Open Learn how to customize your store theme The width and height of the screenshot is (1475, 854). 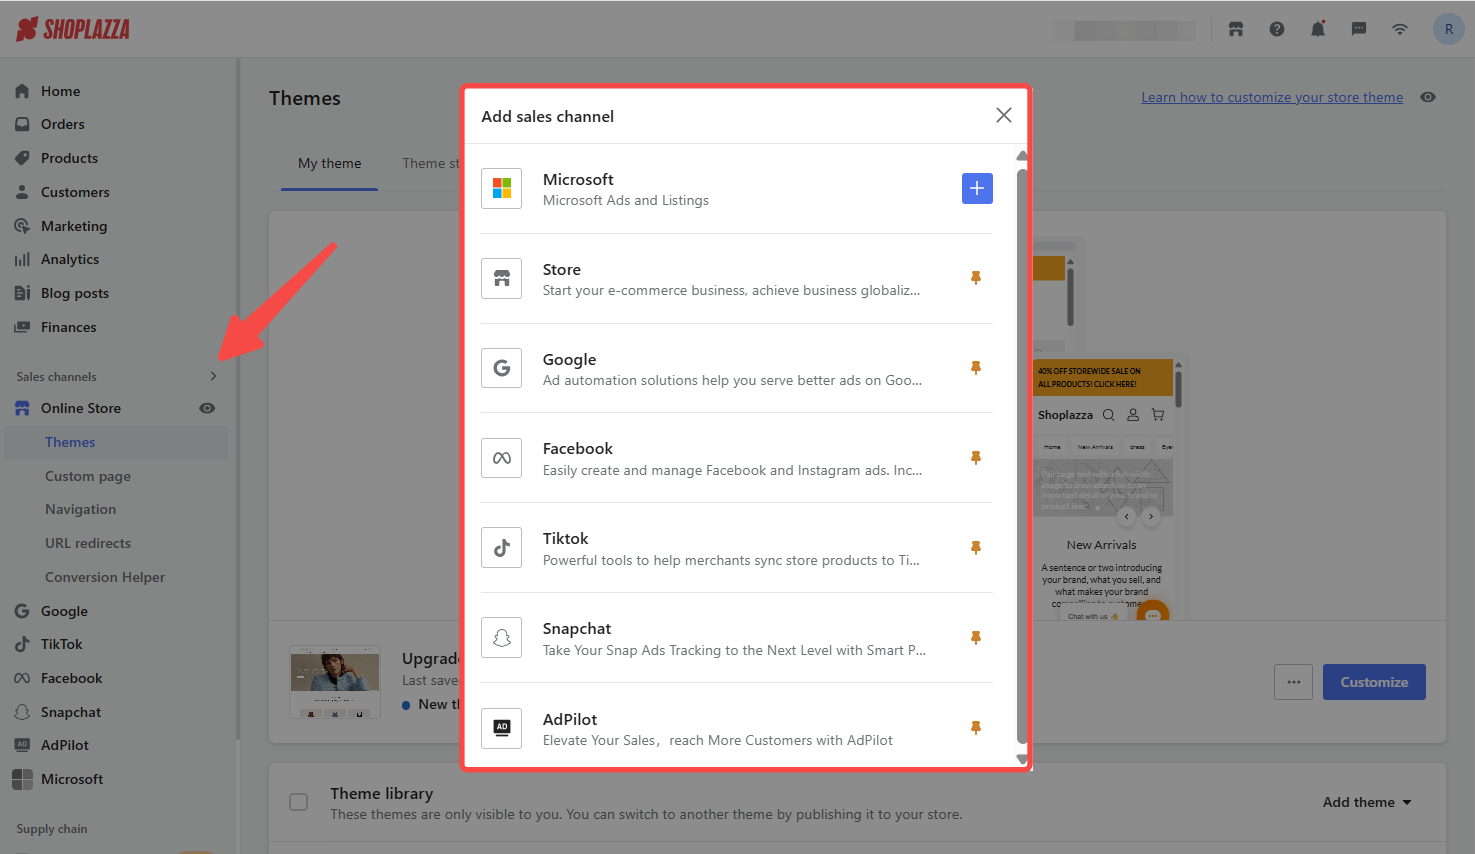pyautogui.click(x=1272, y=97)
